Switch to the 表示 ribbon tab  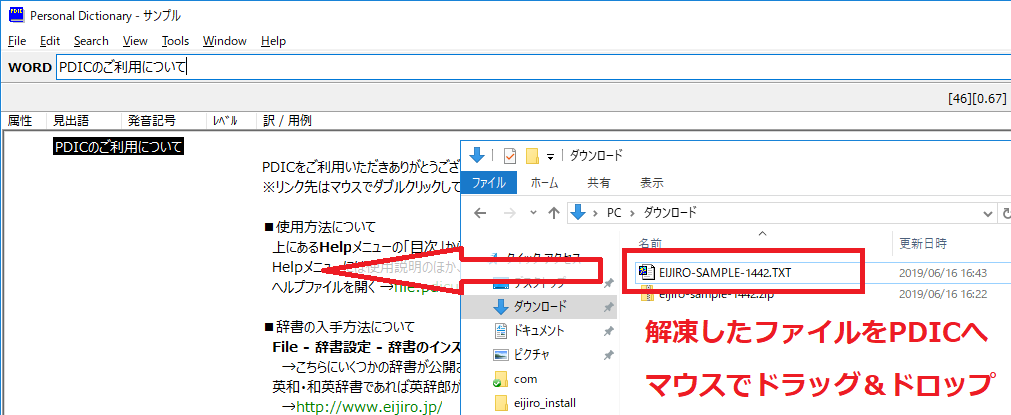click(x=652, y=183)
